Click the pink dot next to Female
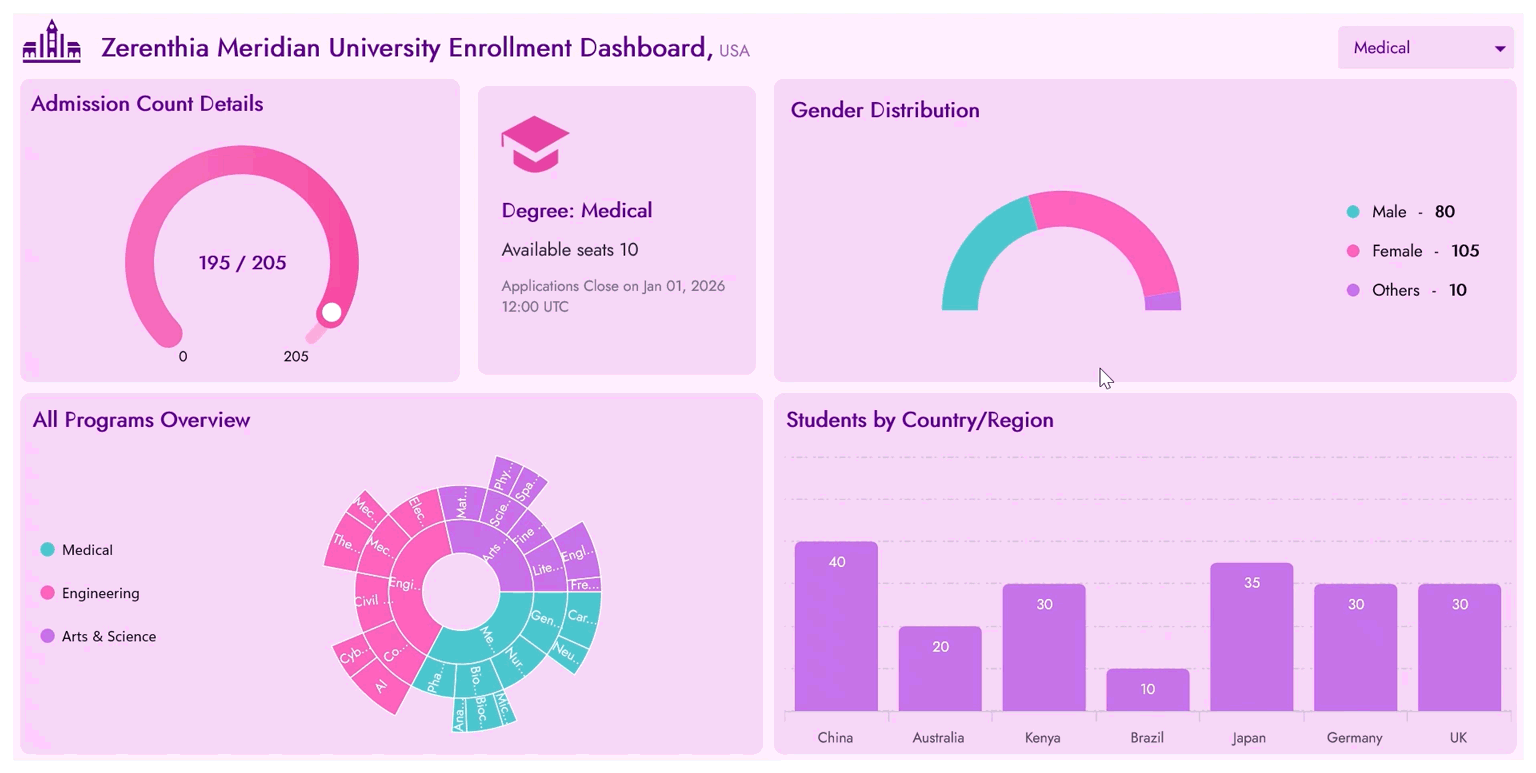1536x773 pixels. tap(1355, 251)
